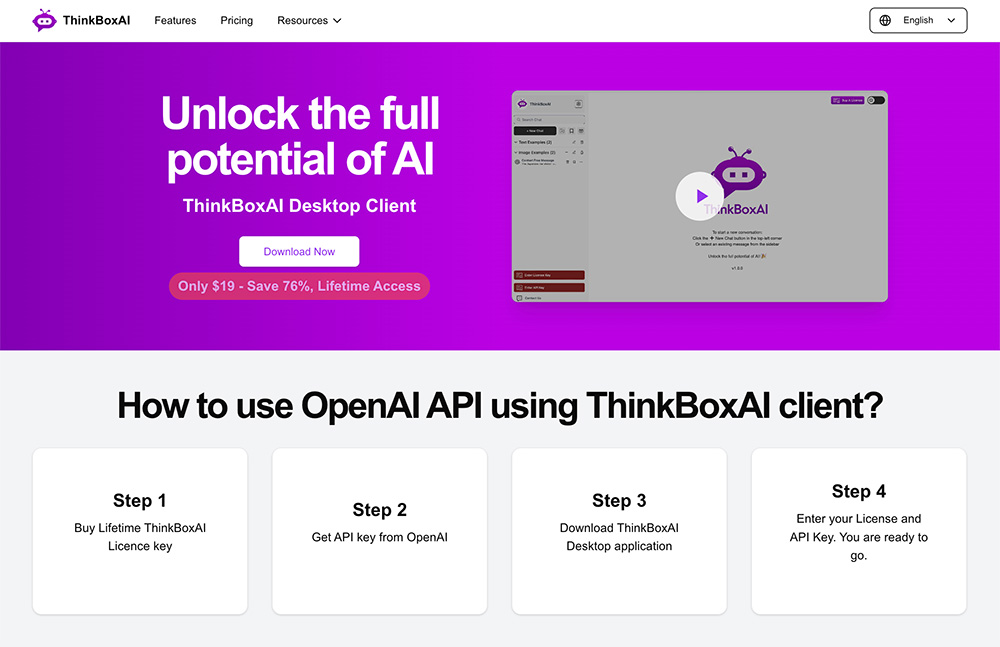
Task: Click the settings icon beside ThinkBoxAI in preview sidebar
Action: 578,103
